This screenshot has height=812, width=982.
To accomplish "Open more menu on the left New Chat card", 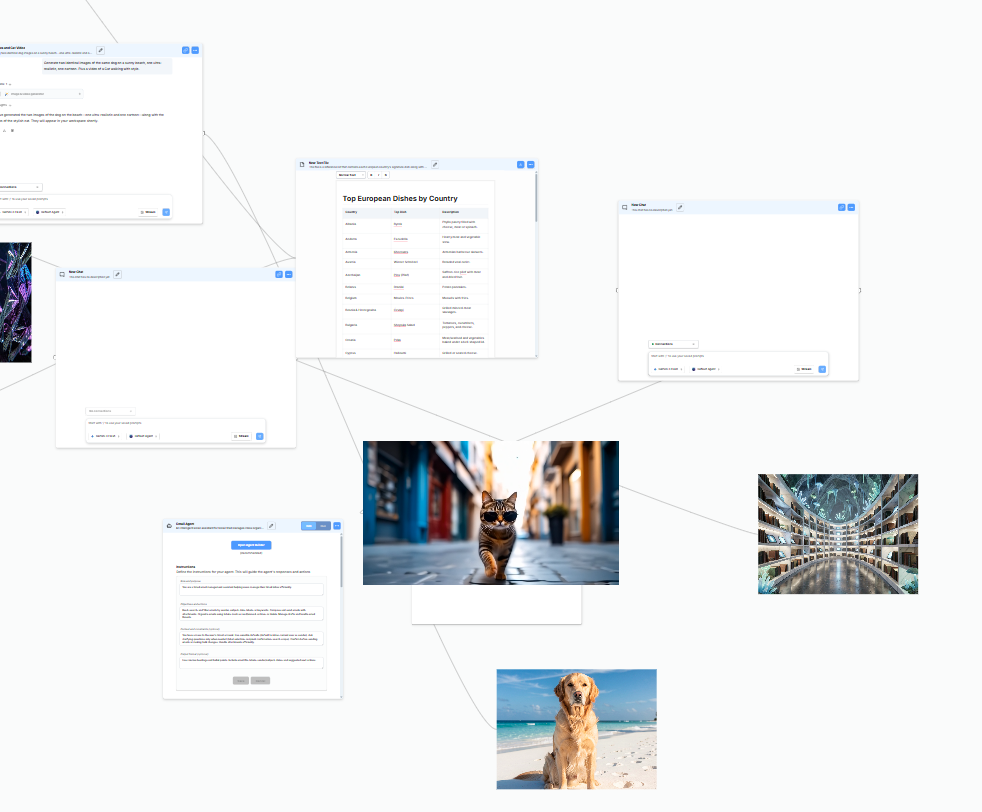I will [x=289, y=274].
